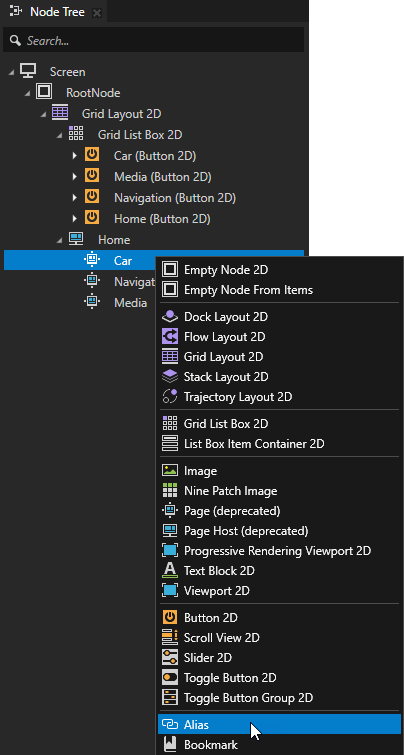Collapse the Home page host node
404x755 pixels.
pos(59,240)
